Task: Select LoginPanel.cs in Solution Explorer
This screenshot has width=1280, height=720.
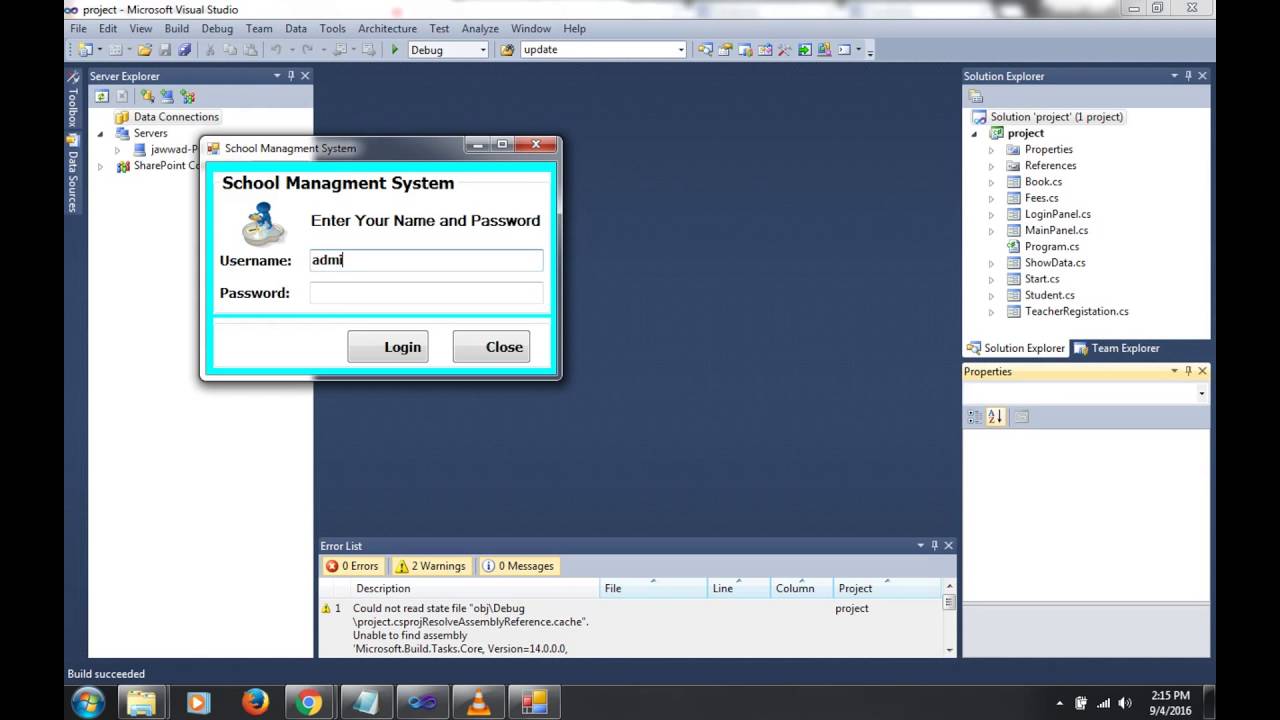Action: point(1057,214)
